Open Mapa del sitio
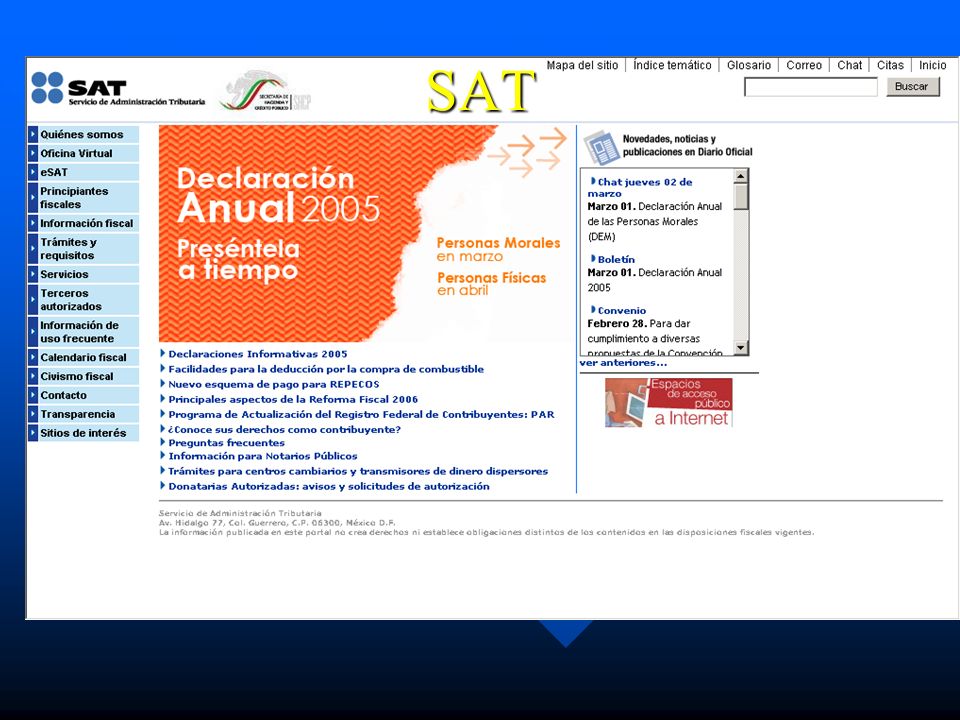 coord(582,65)
